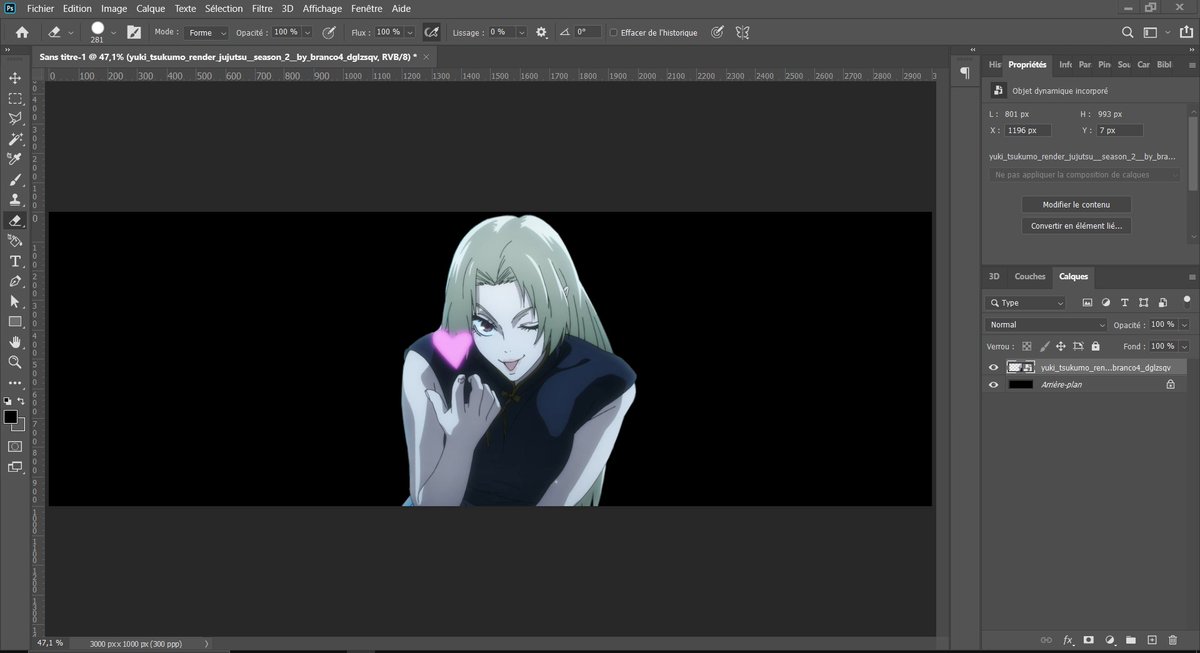Switch to the Couches tab

tap(1030, 276)
